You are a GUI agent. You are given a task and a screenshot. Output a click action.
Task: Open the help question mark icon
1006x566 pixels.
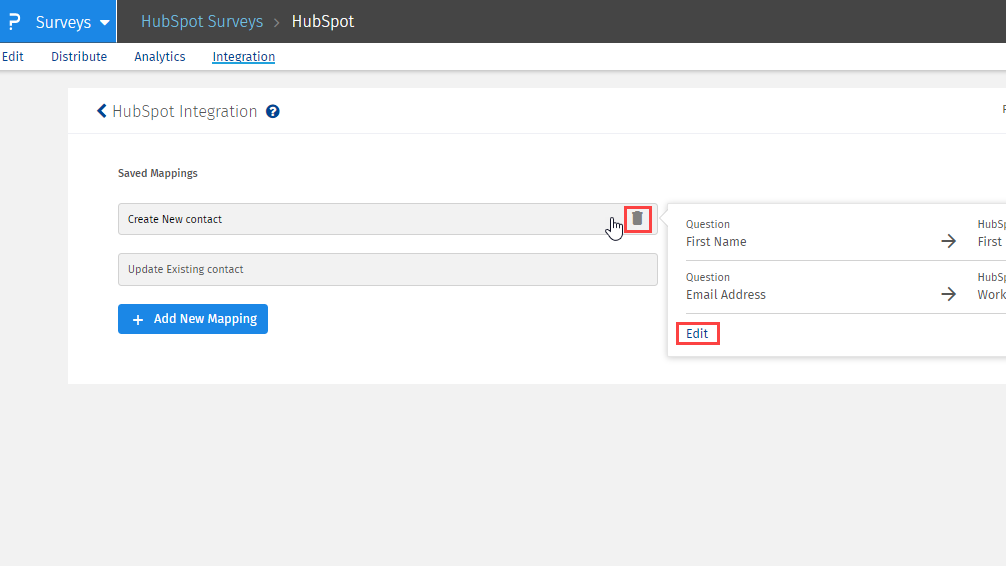point(273,112)
